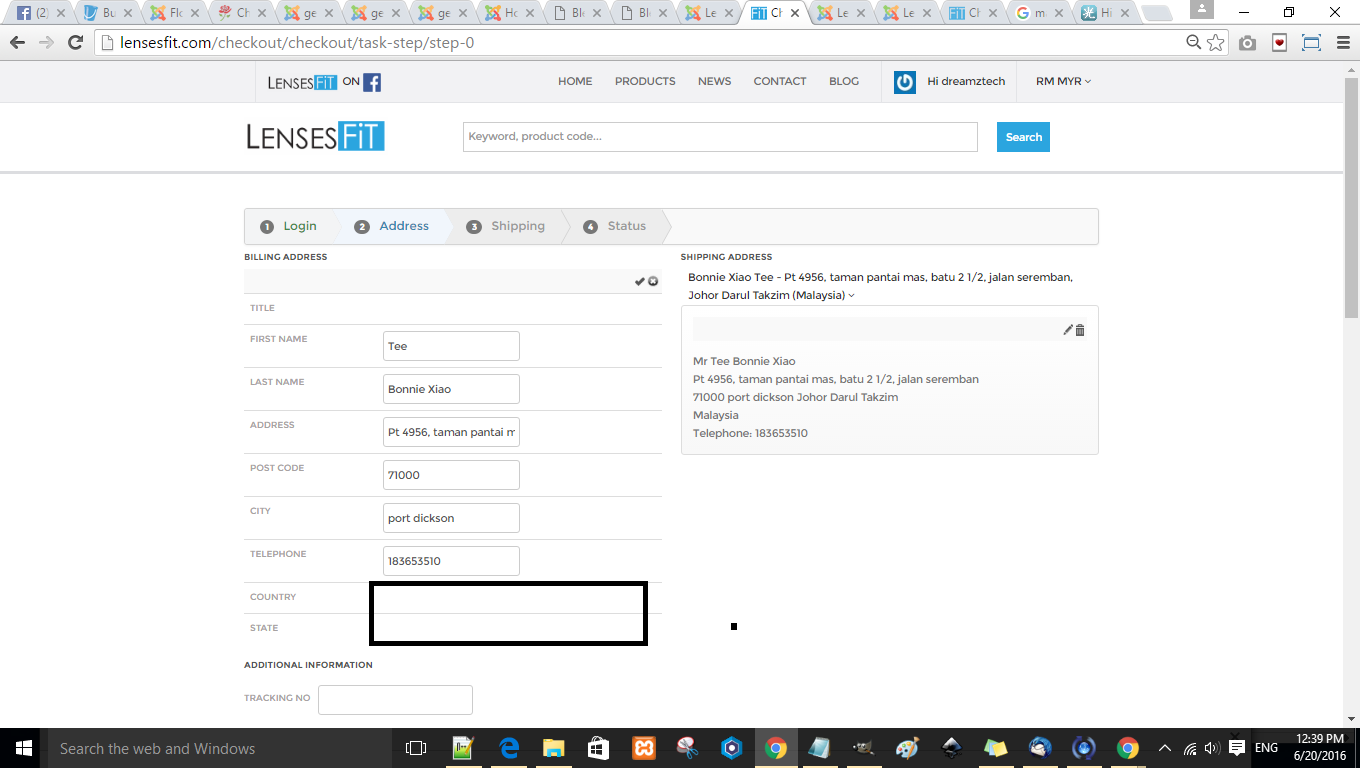Open the zoom magnifier in the address bar
Image resolution: width=1360 pixels, height=768 pixels.
coord(1194,42)
